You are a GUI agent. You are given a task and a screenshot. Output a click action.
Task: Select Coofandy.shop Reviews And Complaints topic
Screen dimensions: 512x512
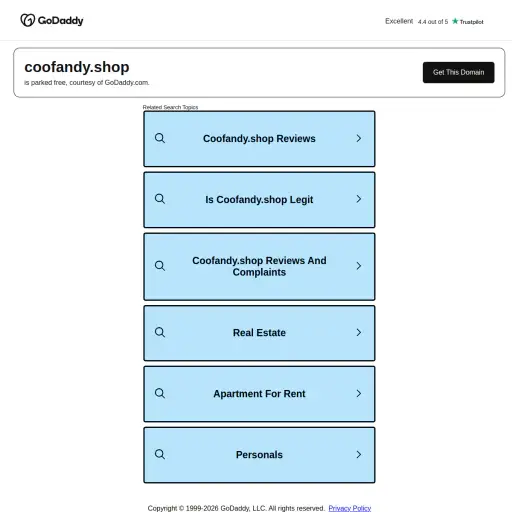[259, 267]
